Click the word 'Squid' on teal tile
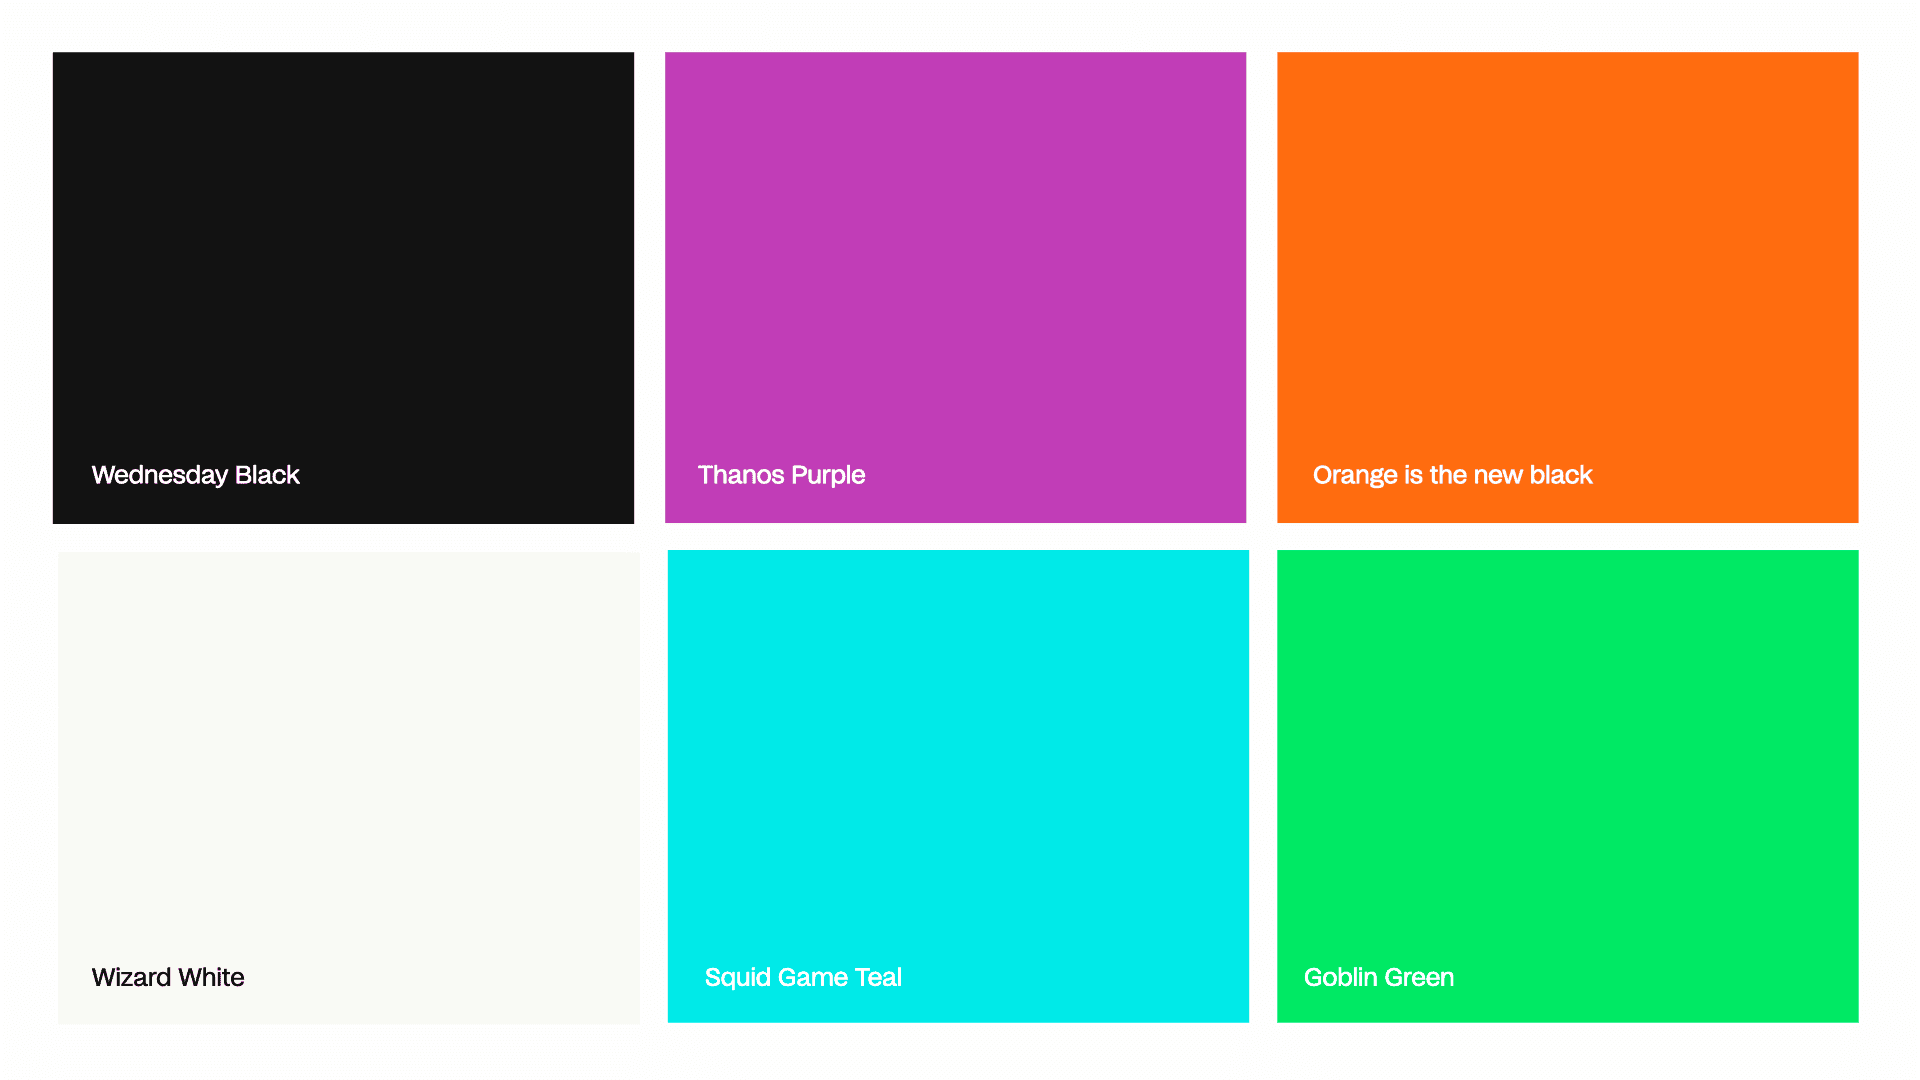This screenshot has height=1080, width=1920. pos(737,977)
